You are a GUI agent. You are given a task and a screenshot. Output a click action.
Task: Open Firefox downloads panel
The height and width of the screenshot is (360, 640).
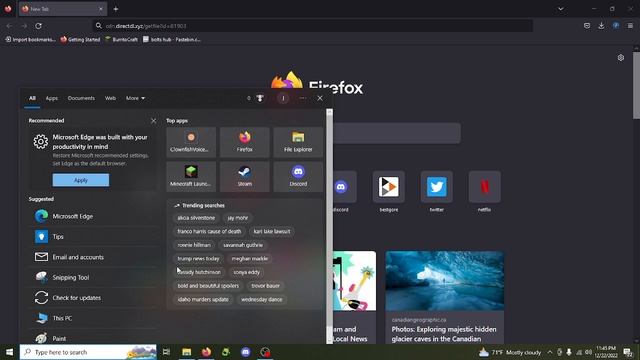(601, 26)
